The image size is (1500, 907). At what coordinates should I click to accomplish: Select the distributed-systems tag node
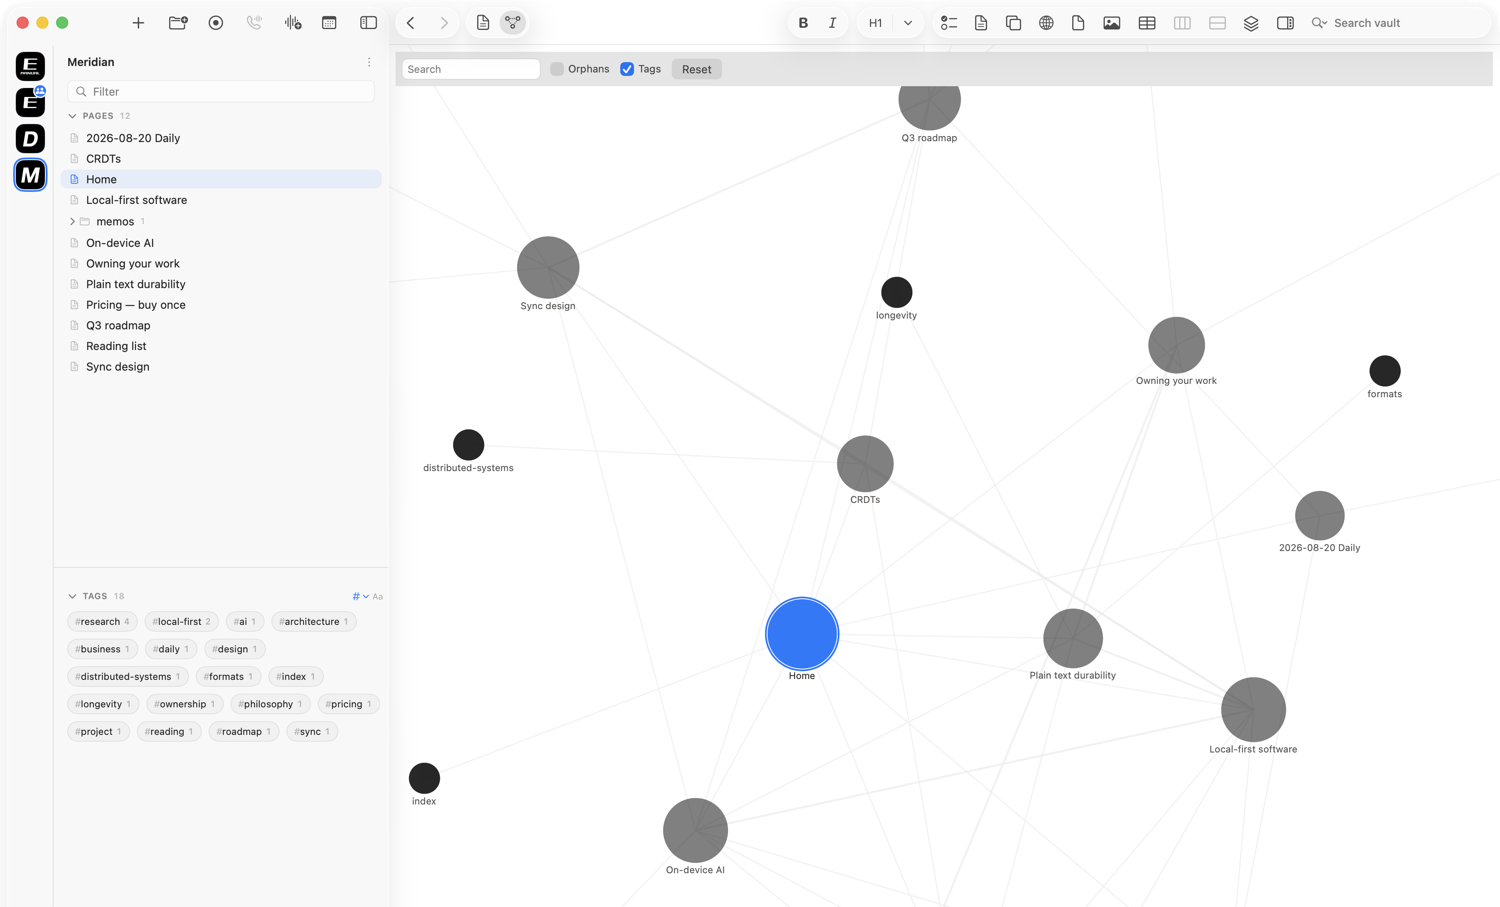468,444
